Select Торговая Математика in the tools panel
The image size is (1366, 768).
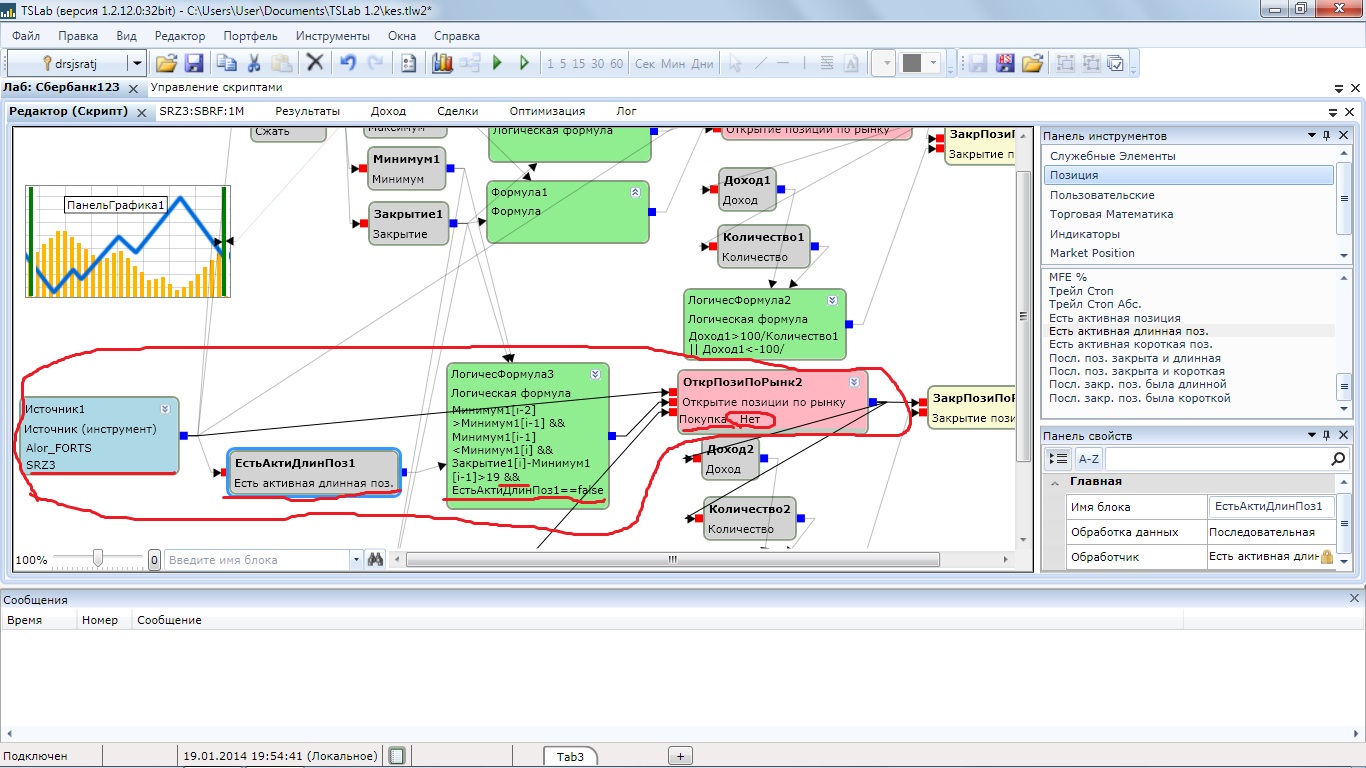pyautogui.click(x=1111, y=214)
